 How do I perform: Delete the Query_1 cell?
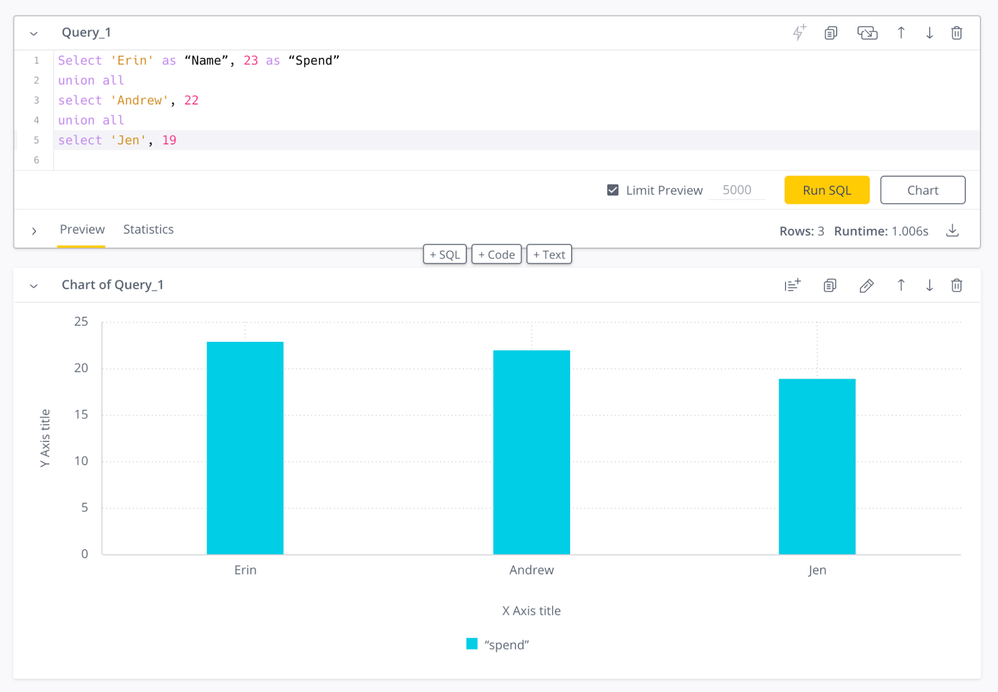click(956, 33)
